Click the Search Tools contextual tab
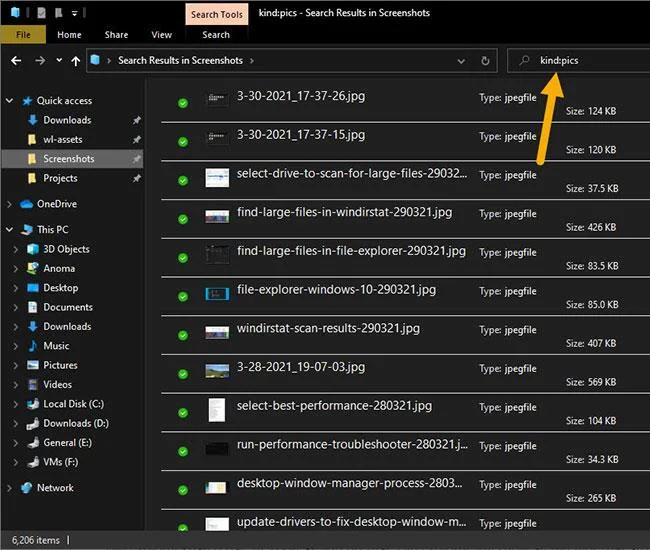The height and width of the screenshot is (550, 650). [217, 15]
